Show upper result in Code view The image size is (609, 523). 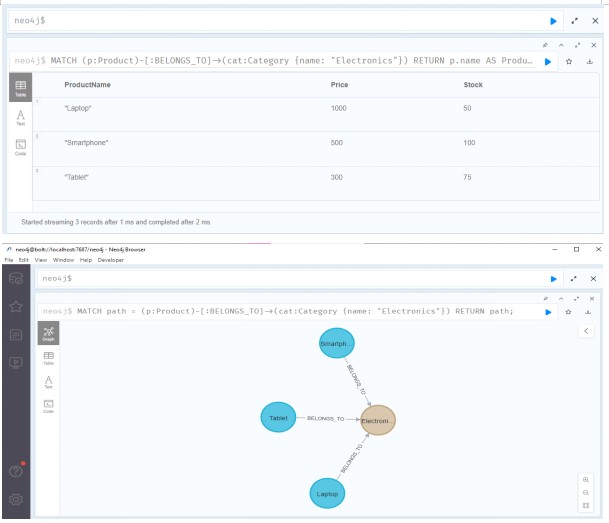point(20,147)
